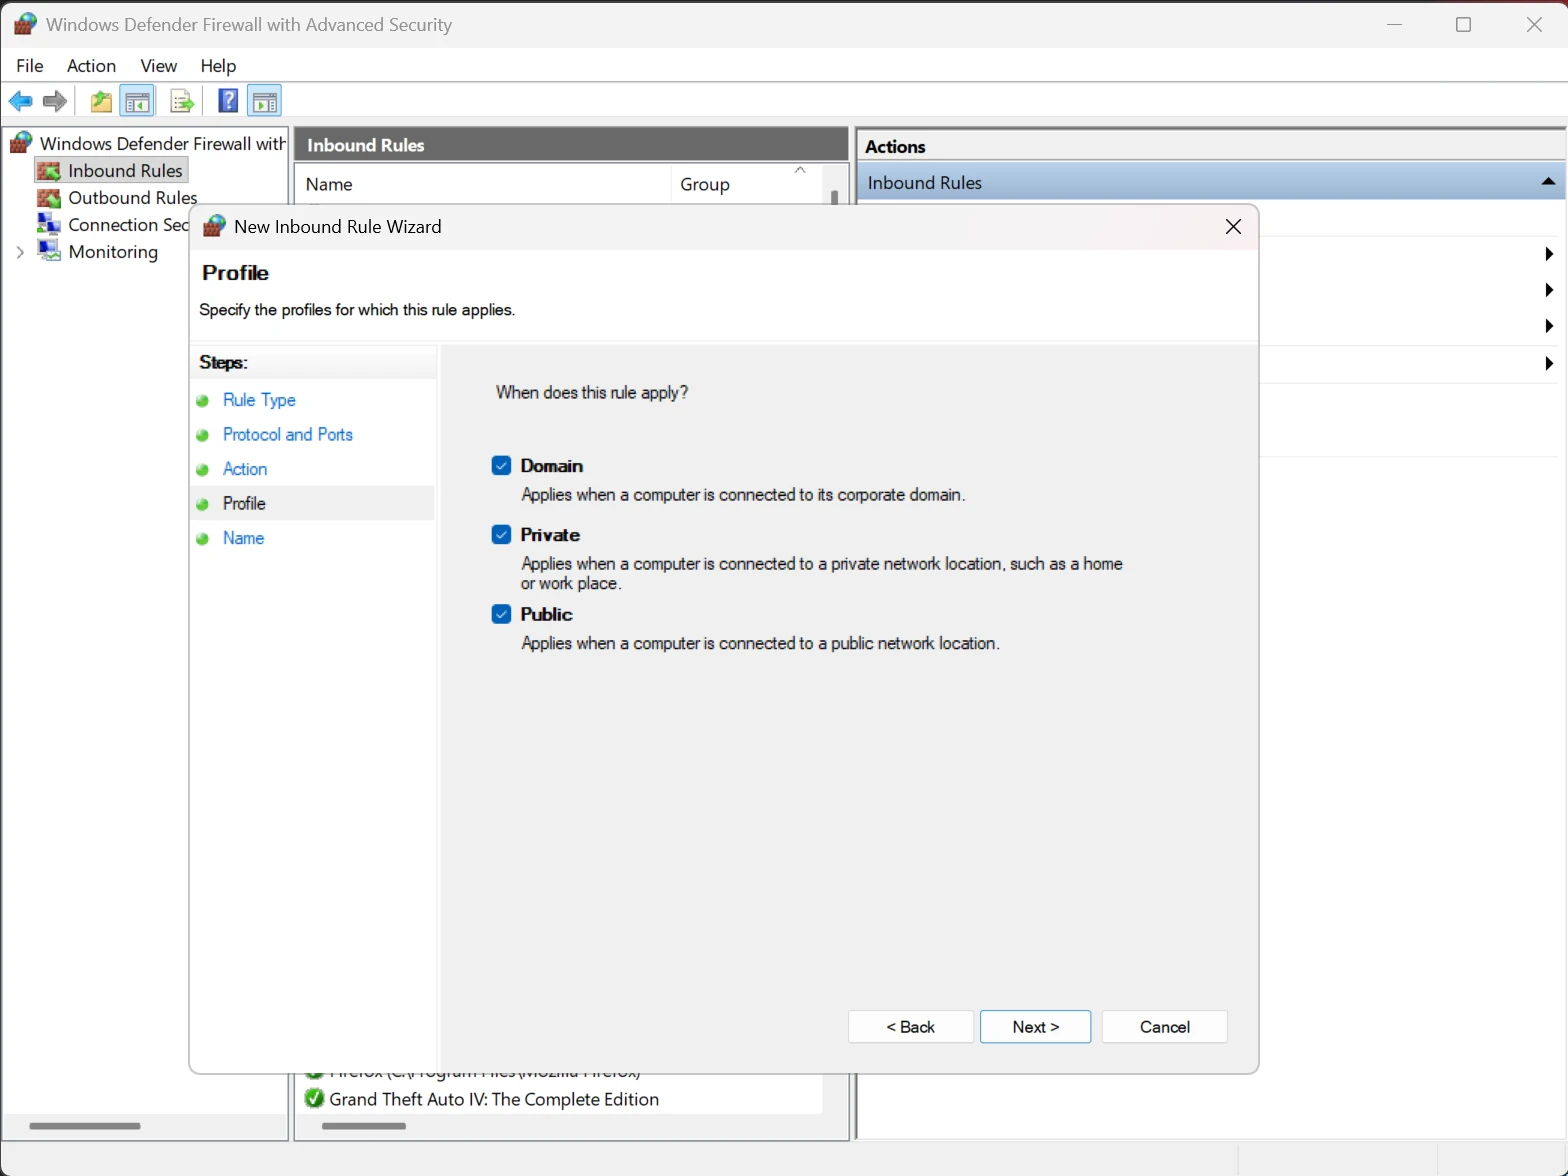Select the Connection Security Rules node
Screen dimensions: 1568x1176
click(127, 225)
